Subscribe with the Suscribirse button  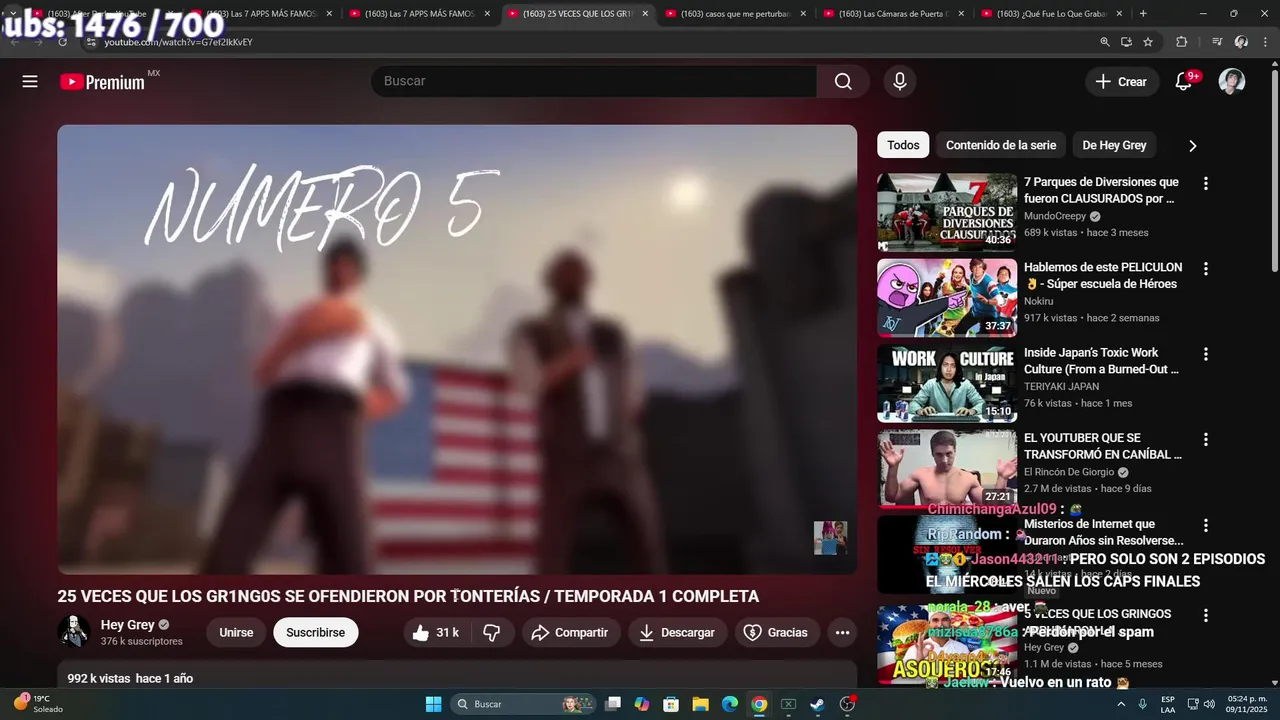tap(315, 632)
